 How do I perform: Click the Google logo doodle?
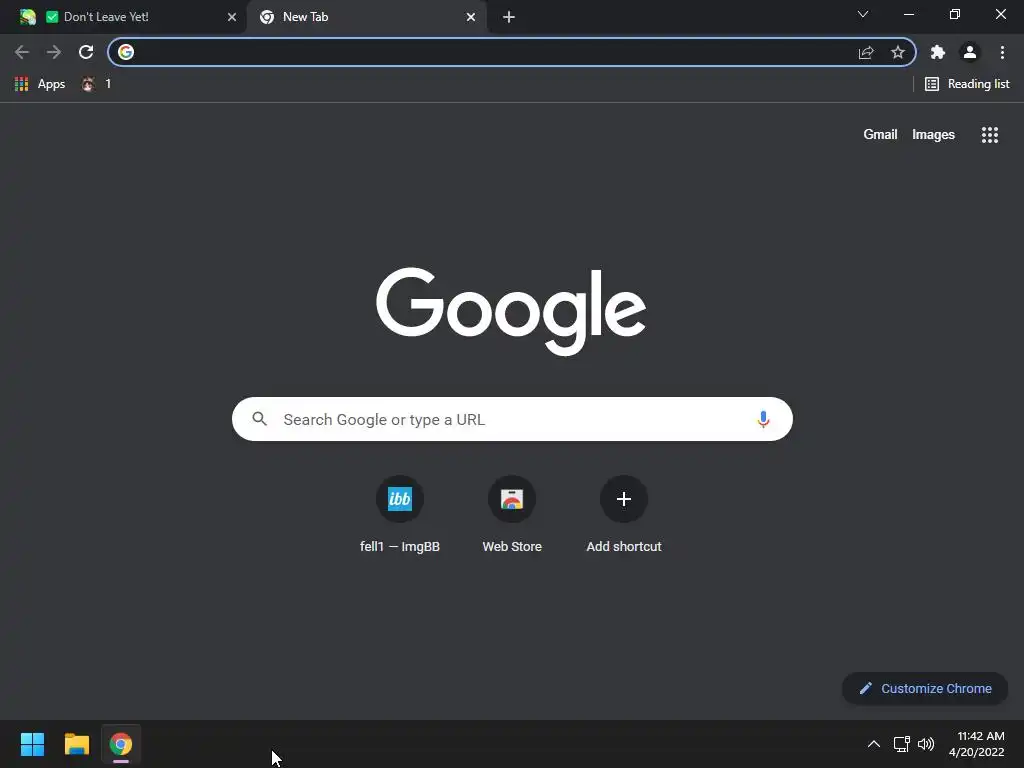coord(511,311)
